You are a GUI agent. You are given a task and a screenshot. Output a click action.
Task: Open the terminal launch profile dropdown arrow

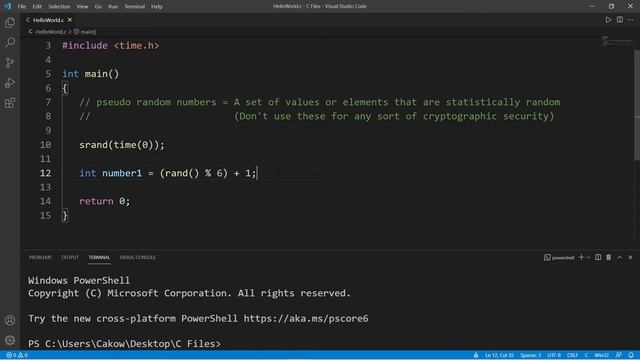point(588,258)
